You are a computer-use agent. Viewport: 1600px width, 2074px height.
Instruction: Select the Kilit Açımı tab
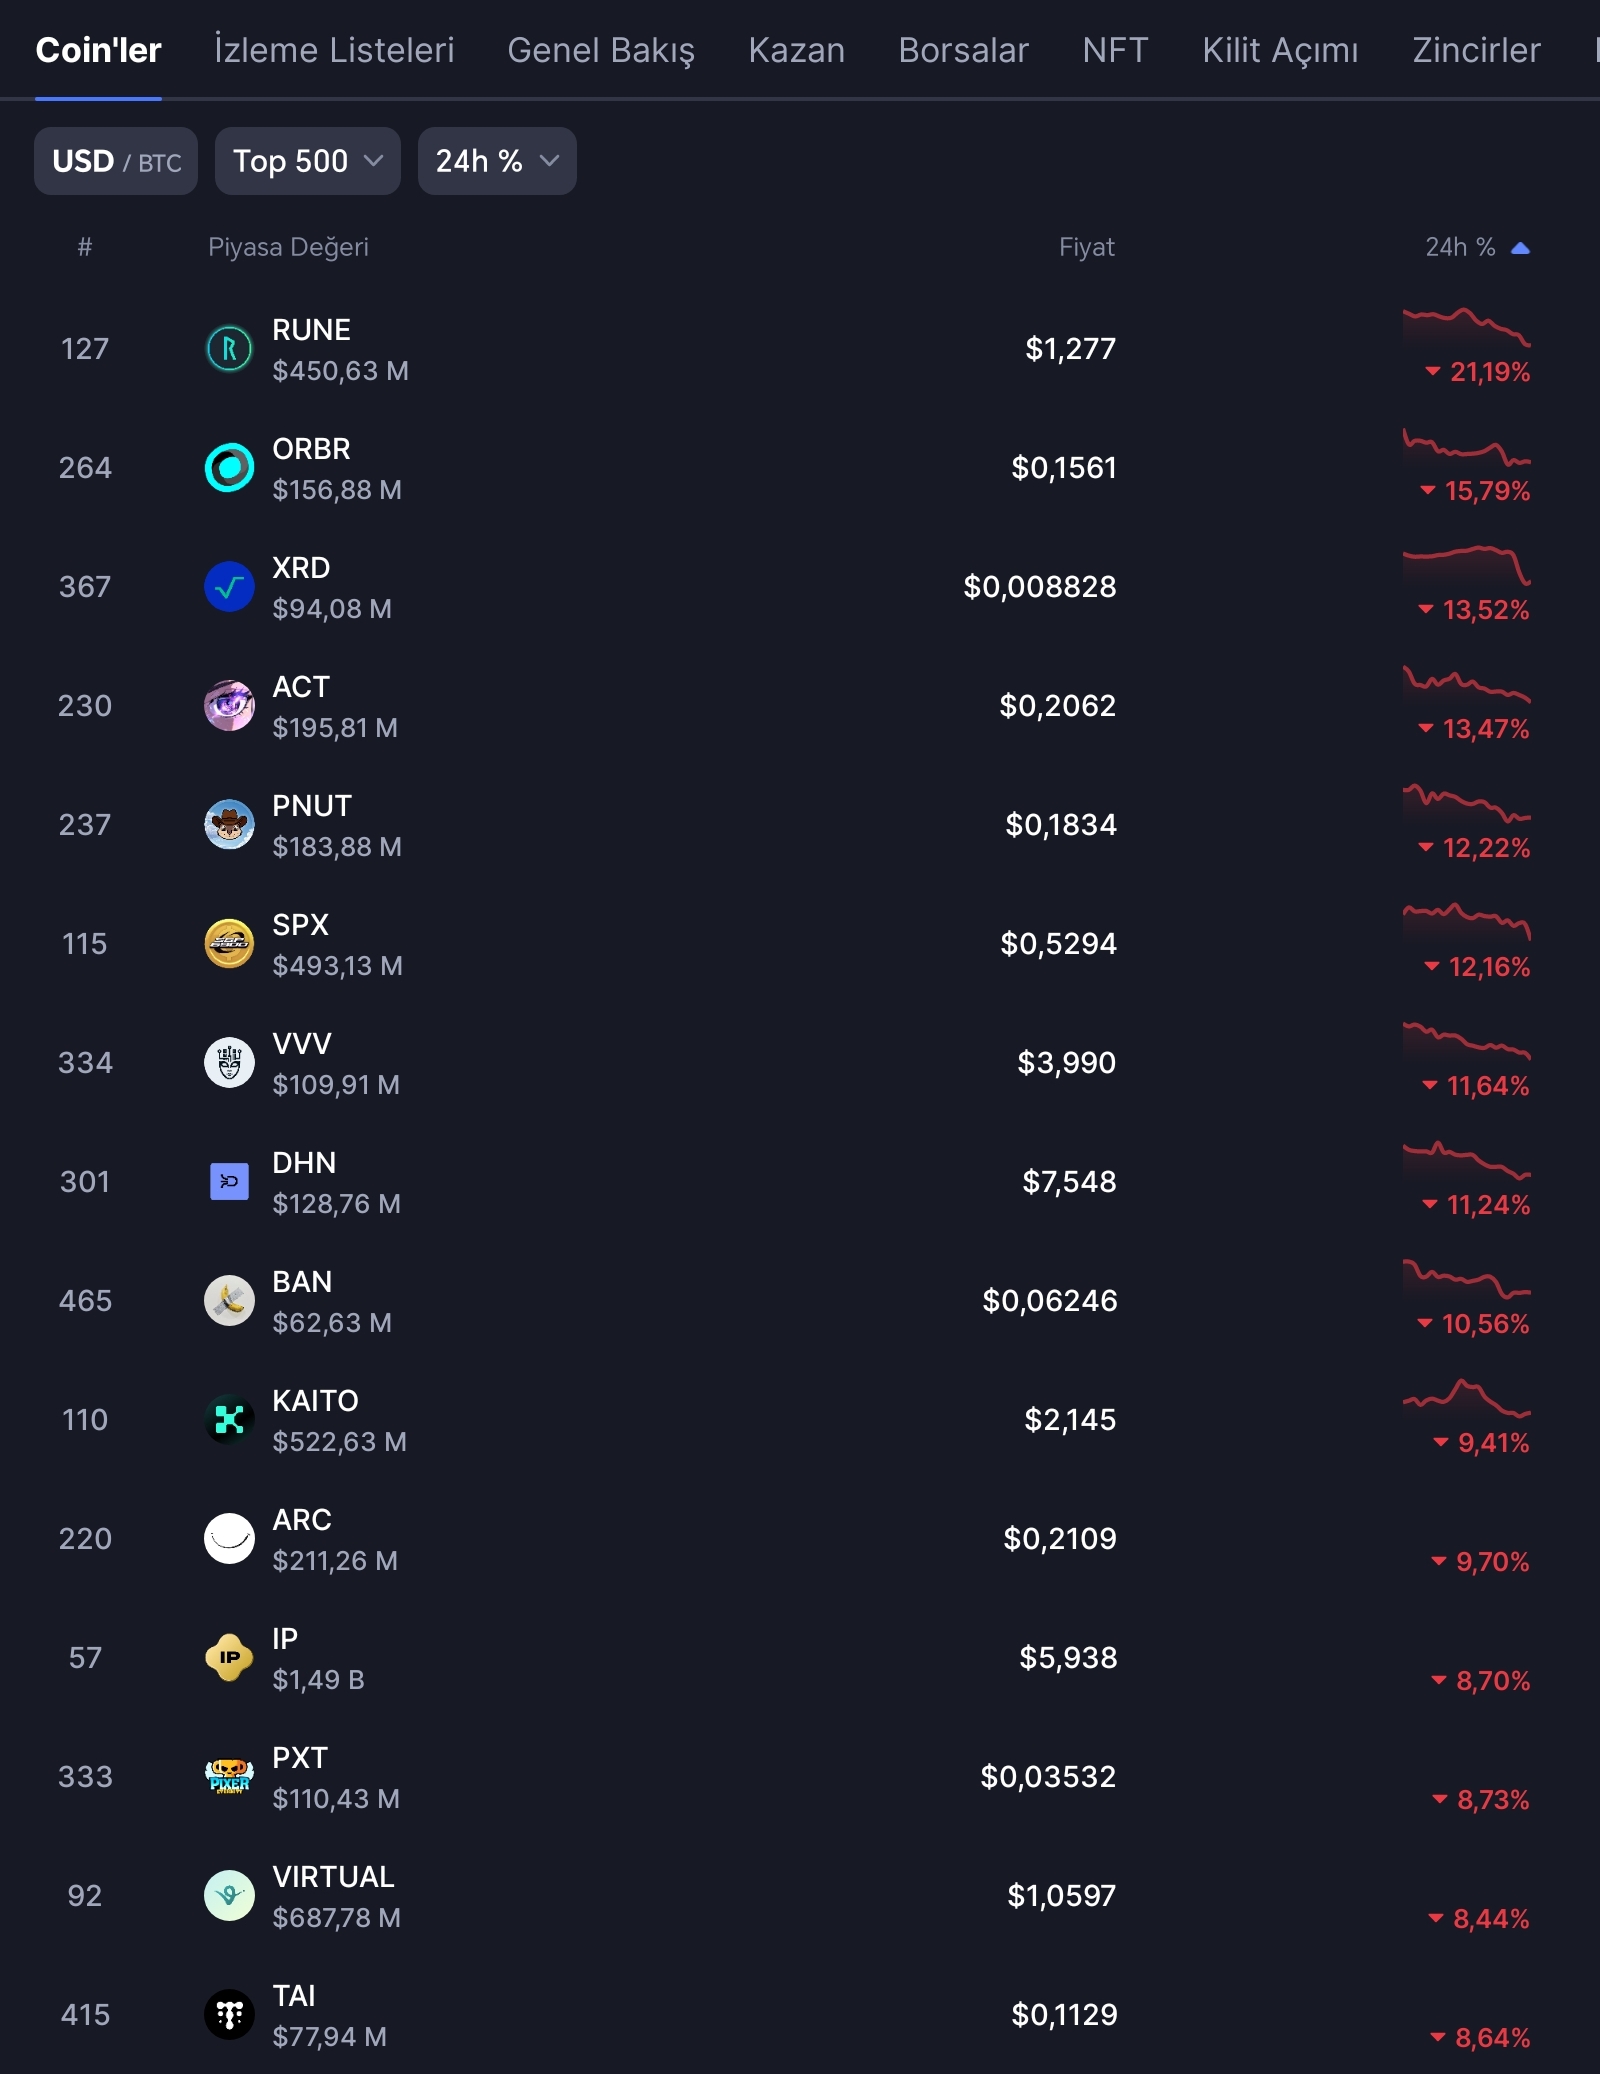coord(1280,50)
